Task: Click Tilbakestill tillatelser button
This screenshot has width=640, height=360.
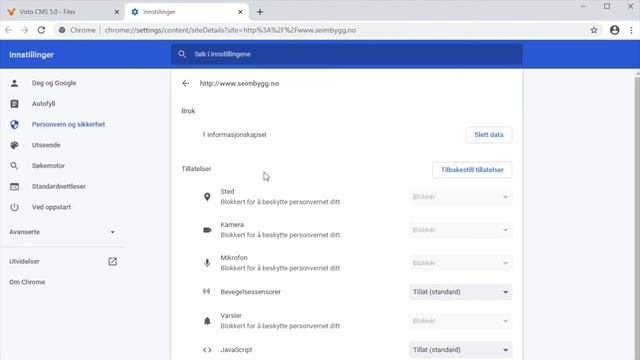Action: tap(472, 170)
